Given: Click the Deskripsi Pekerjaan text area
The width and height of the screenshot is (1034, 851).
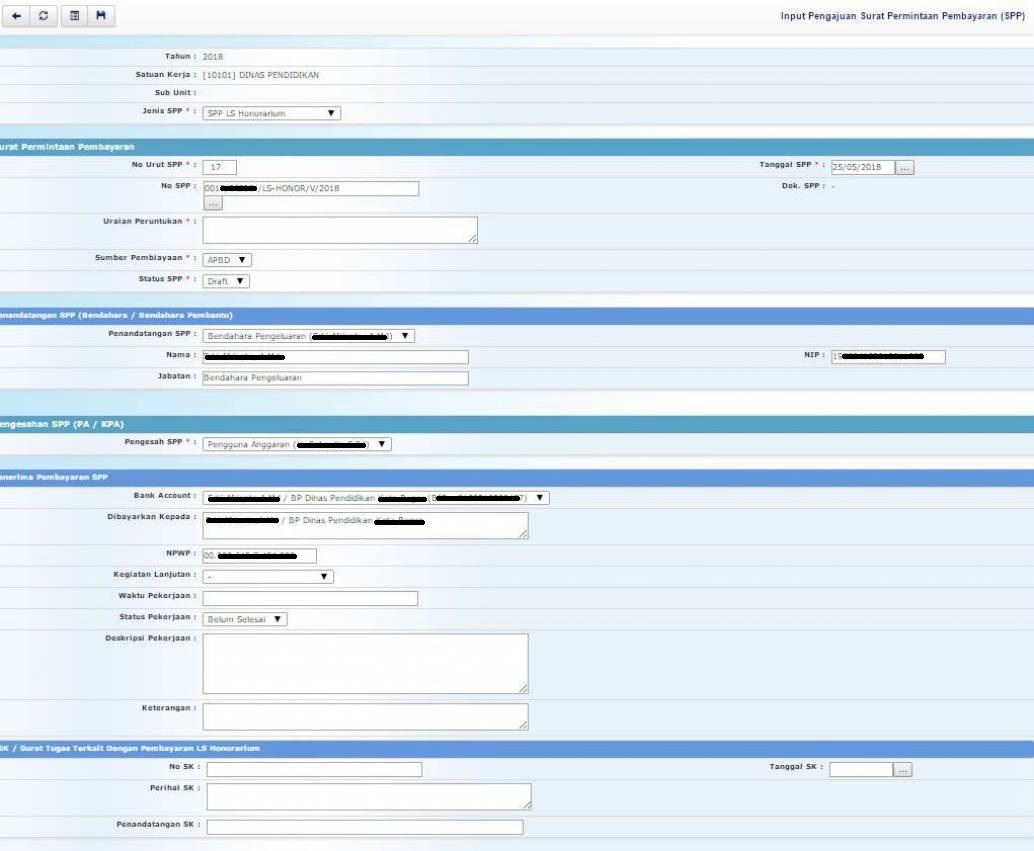Looking at the screenshot, I should tap(365, 663).
